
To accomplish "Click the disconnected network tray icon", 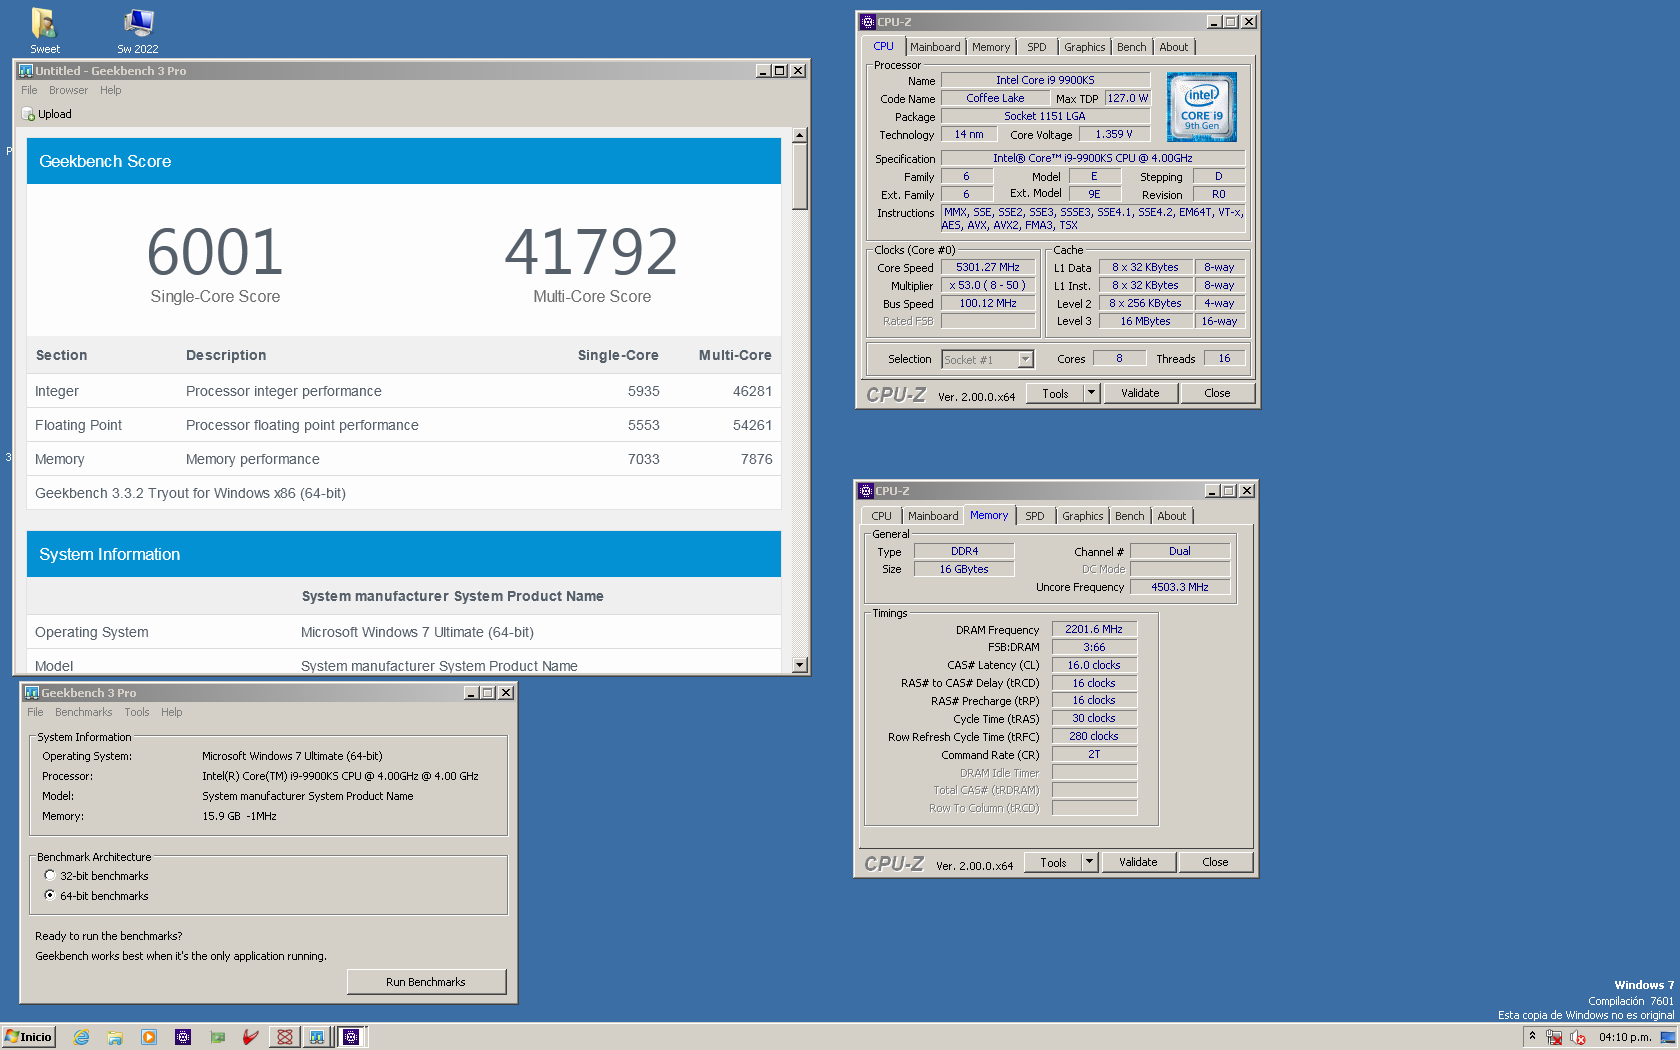I will [1554, 1037].
